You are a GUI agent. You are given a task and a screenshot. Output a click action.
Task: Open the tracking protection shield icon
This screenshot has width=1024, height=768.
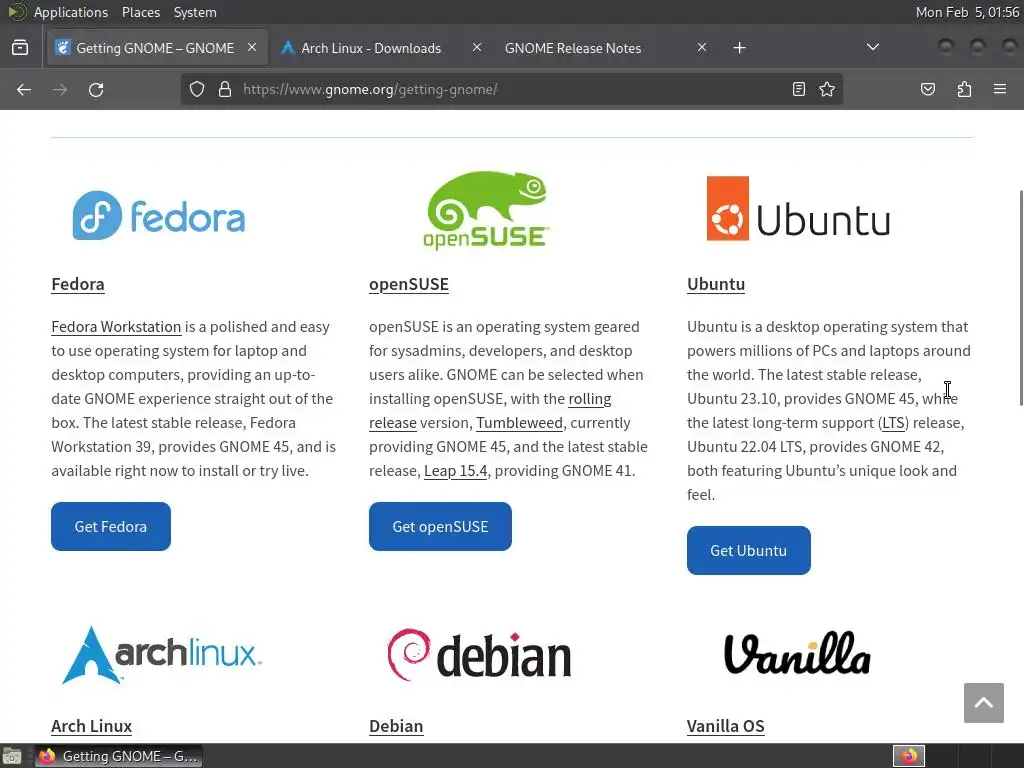click(x=197, y=89)
